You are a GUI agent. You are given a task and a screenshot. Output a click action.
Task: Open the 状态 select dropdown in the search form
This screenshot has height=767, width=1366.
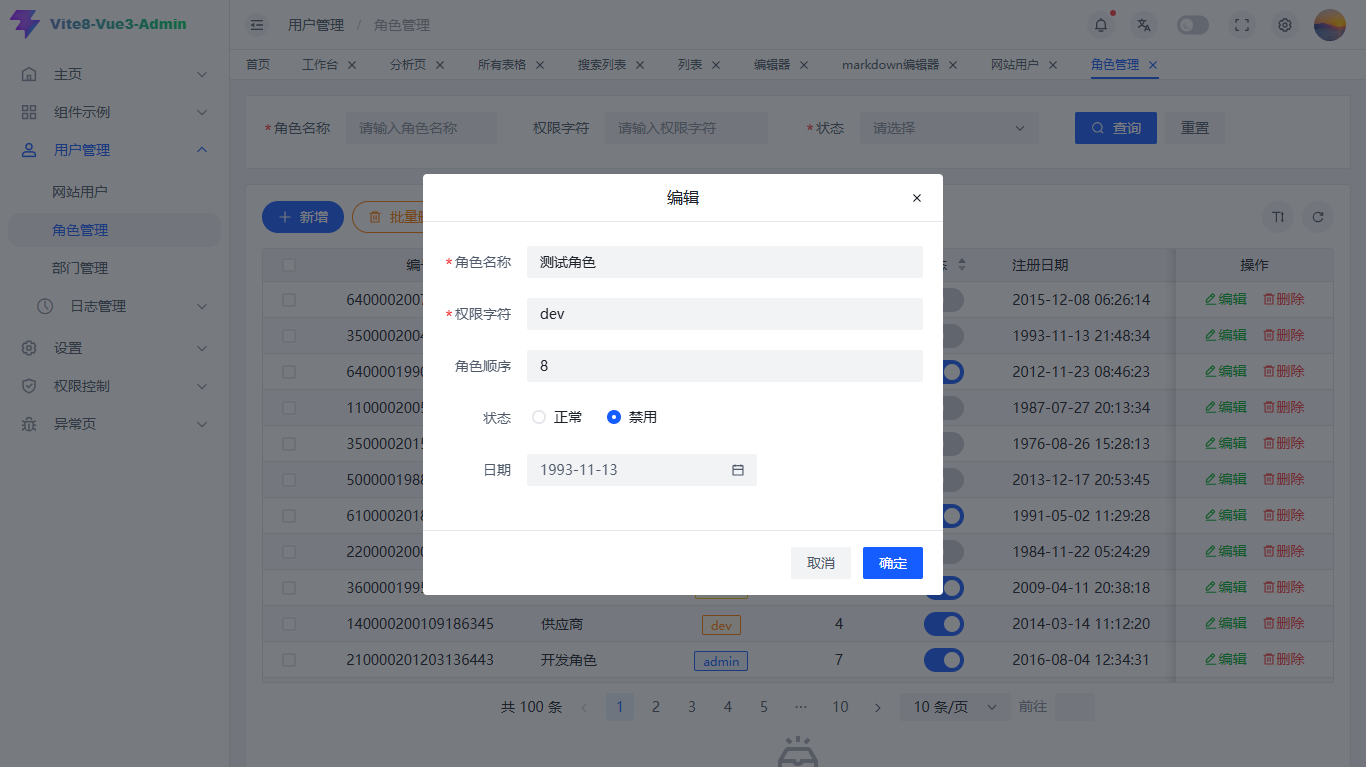pyautogui.click(x=949, y=128)
